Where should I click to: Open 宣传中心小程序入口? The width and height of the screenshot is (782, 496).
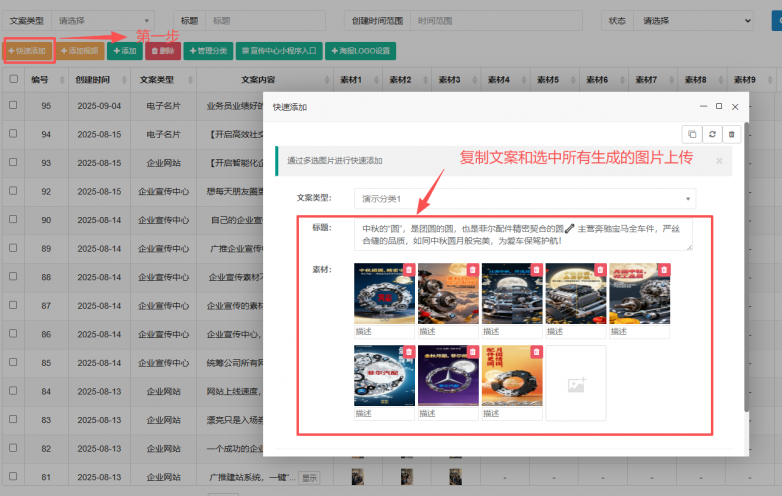(279, 51)
